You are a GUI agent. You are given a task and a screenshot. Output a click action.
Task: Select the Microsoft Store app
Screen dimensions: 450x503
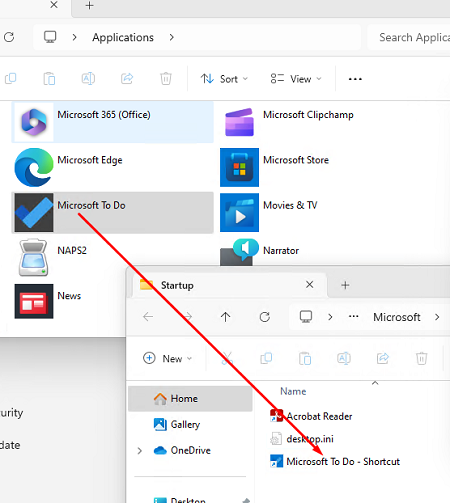[x=275, y=167]
